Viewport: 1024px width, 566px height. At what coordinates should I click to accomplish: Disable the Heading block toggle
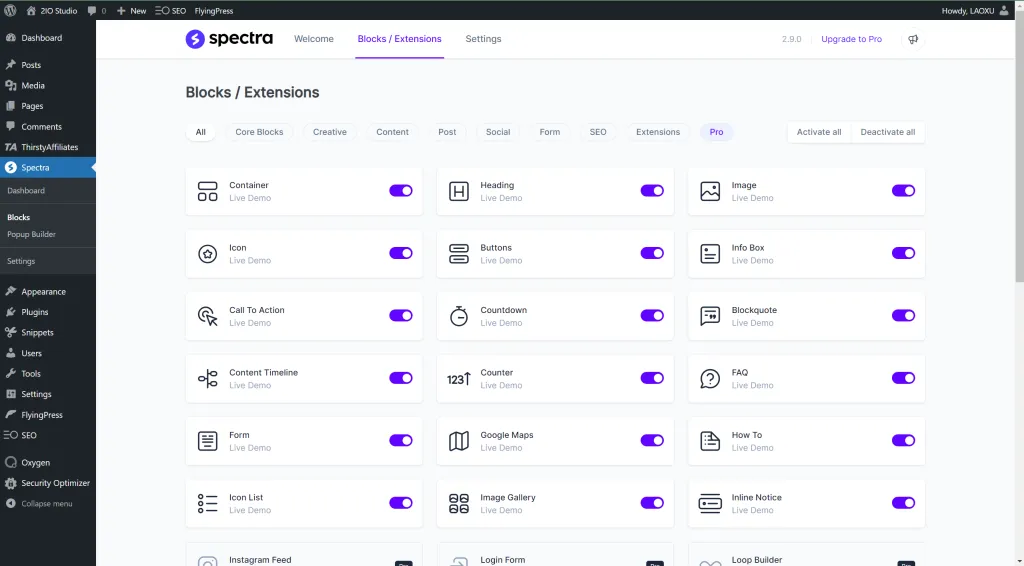coord(652,191)
